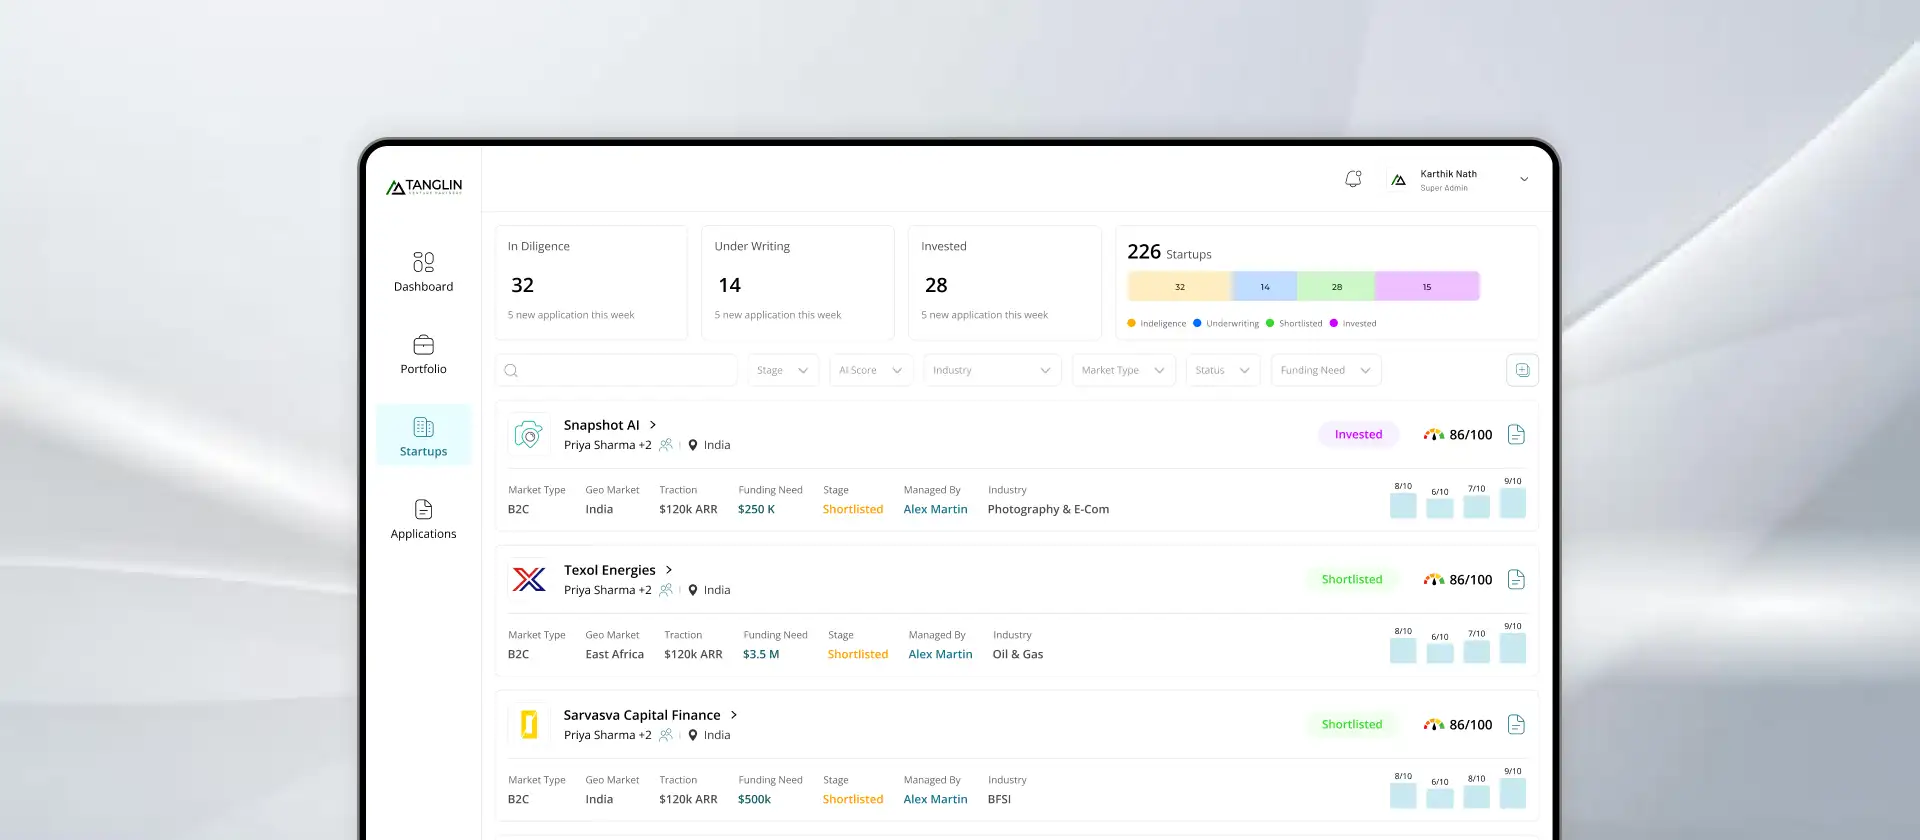Click the Sarvasva Capital Finance yellow logo
1920x840 pixels.
tap(529, 724)
